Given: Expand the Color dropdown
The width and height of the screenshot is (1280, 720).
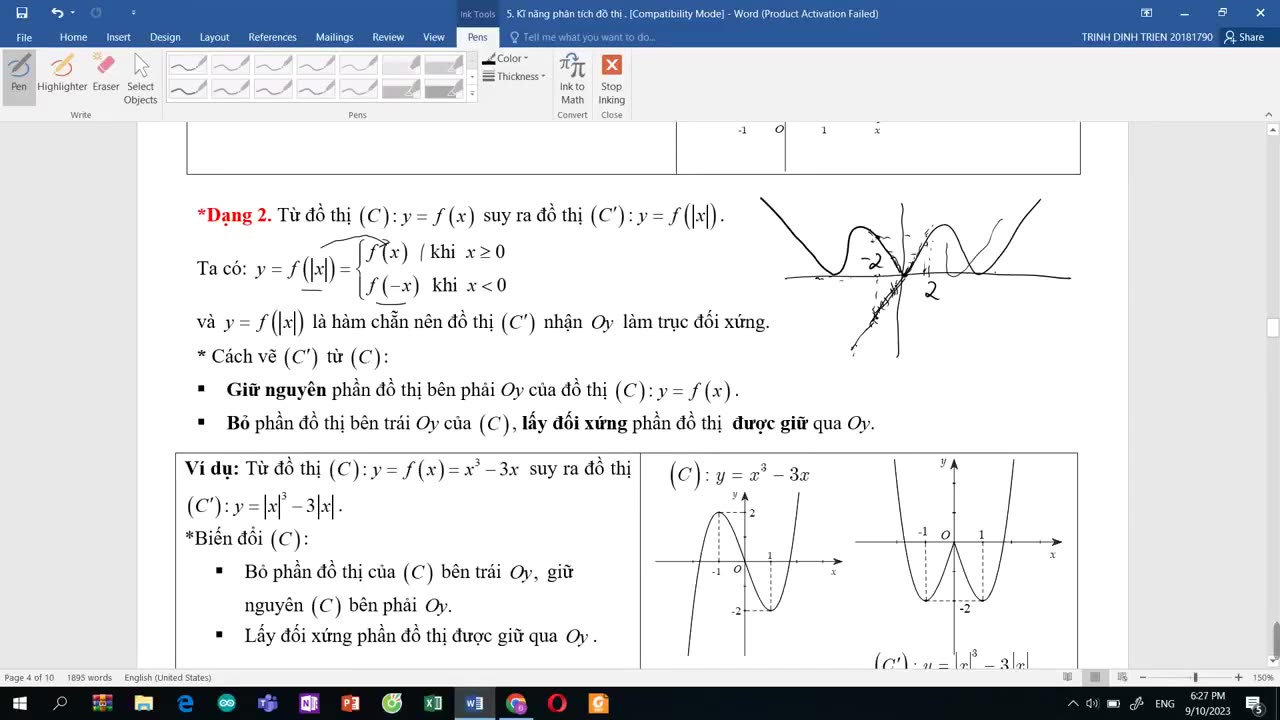Looking at the screenshot, I should 506,59.
